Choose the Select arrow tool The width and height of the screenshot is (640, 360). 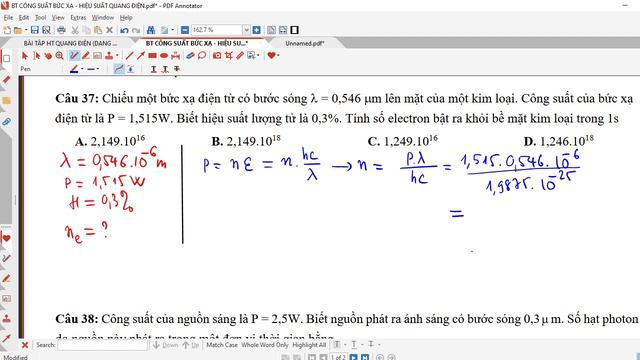pos(25,56)
